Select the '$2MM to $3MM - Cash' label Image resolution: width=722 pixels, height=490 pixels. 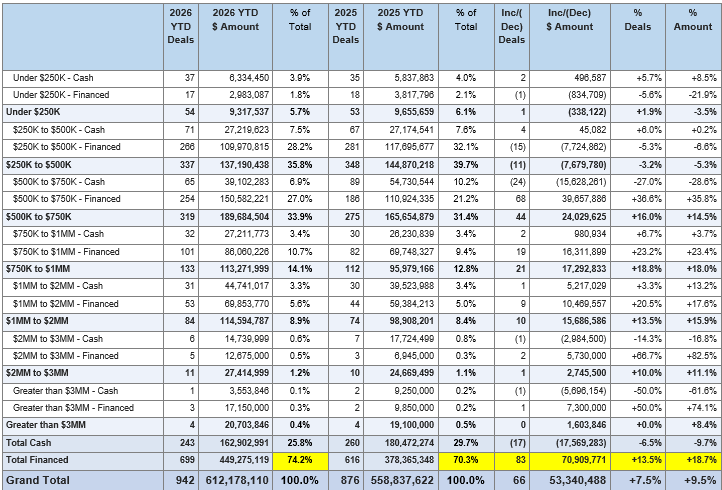click(58, 339)
